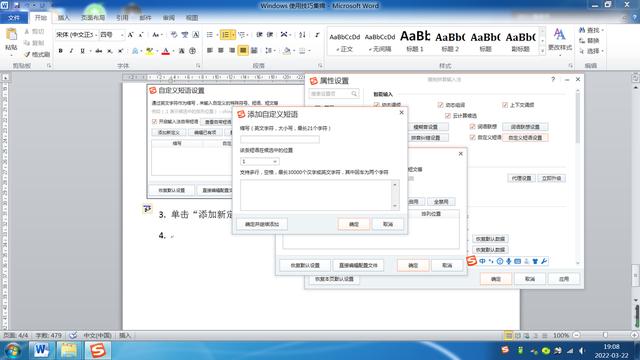This screenshot has width=640, height=360.
Task: Open the Font dialog launcher
Action: click(198, 66)
